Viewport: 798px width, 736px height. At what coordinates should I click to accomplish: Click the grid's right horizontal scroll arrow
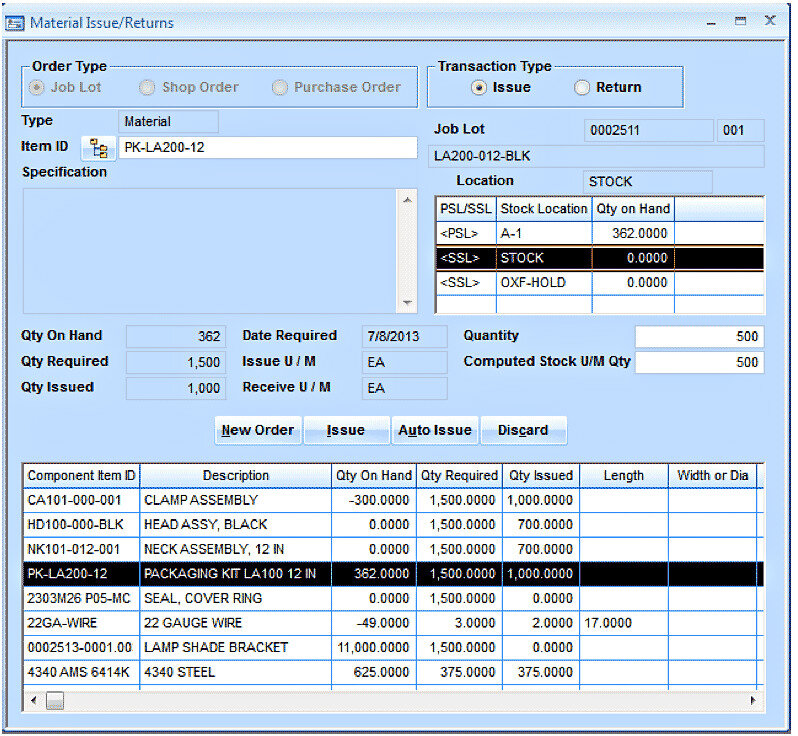(752, 700)
